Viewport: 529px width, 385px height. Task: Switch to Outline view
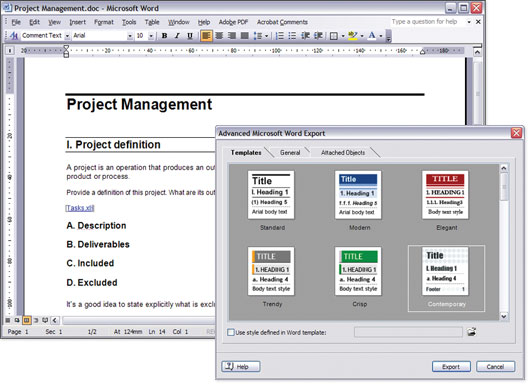click(36, 320)
